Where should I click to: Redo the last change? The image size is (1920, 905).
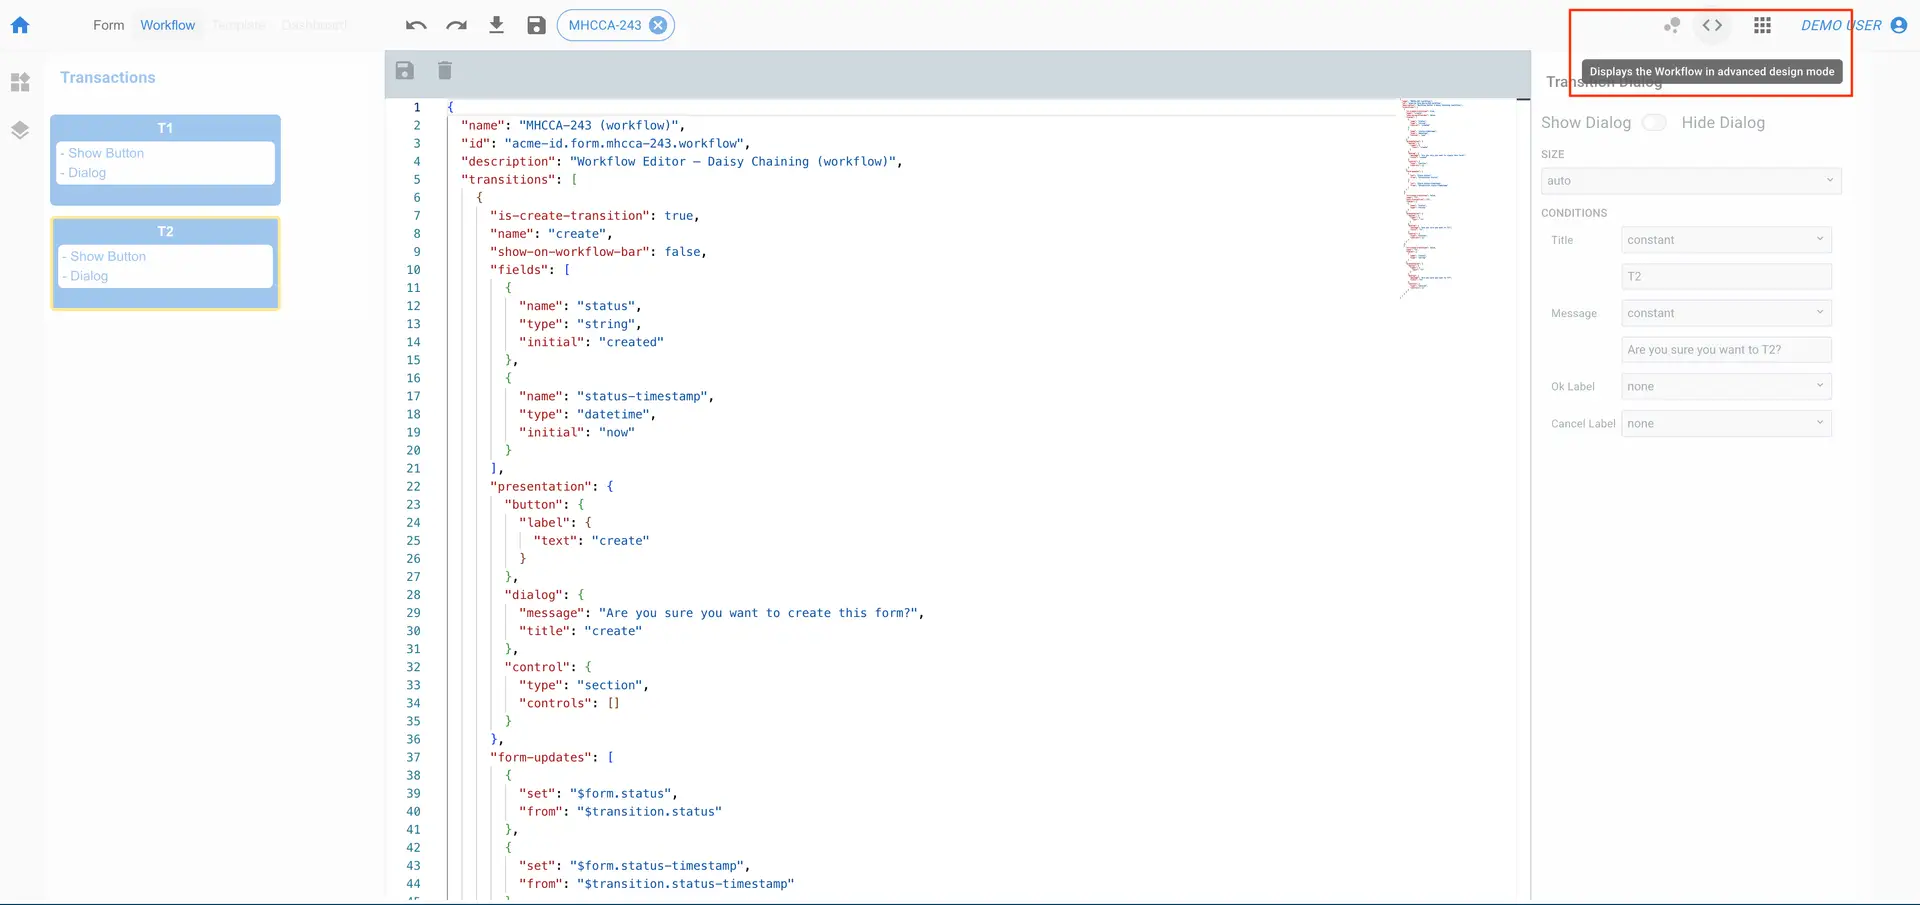coord(456,25)
